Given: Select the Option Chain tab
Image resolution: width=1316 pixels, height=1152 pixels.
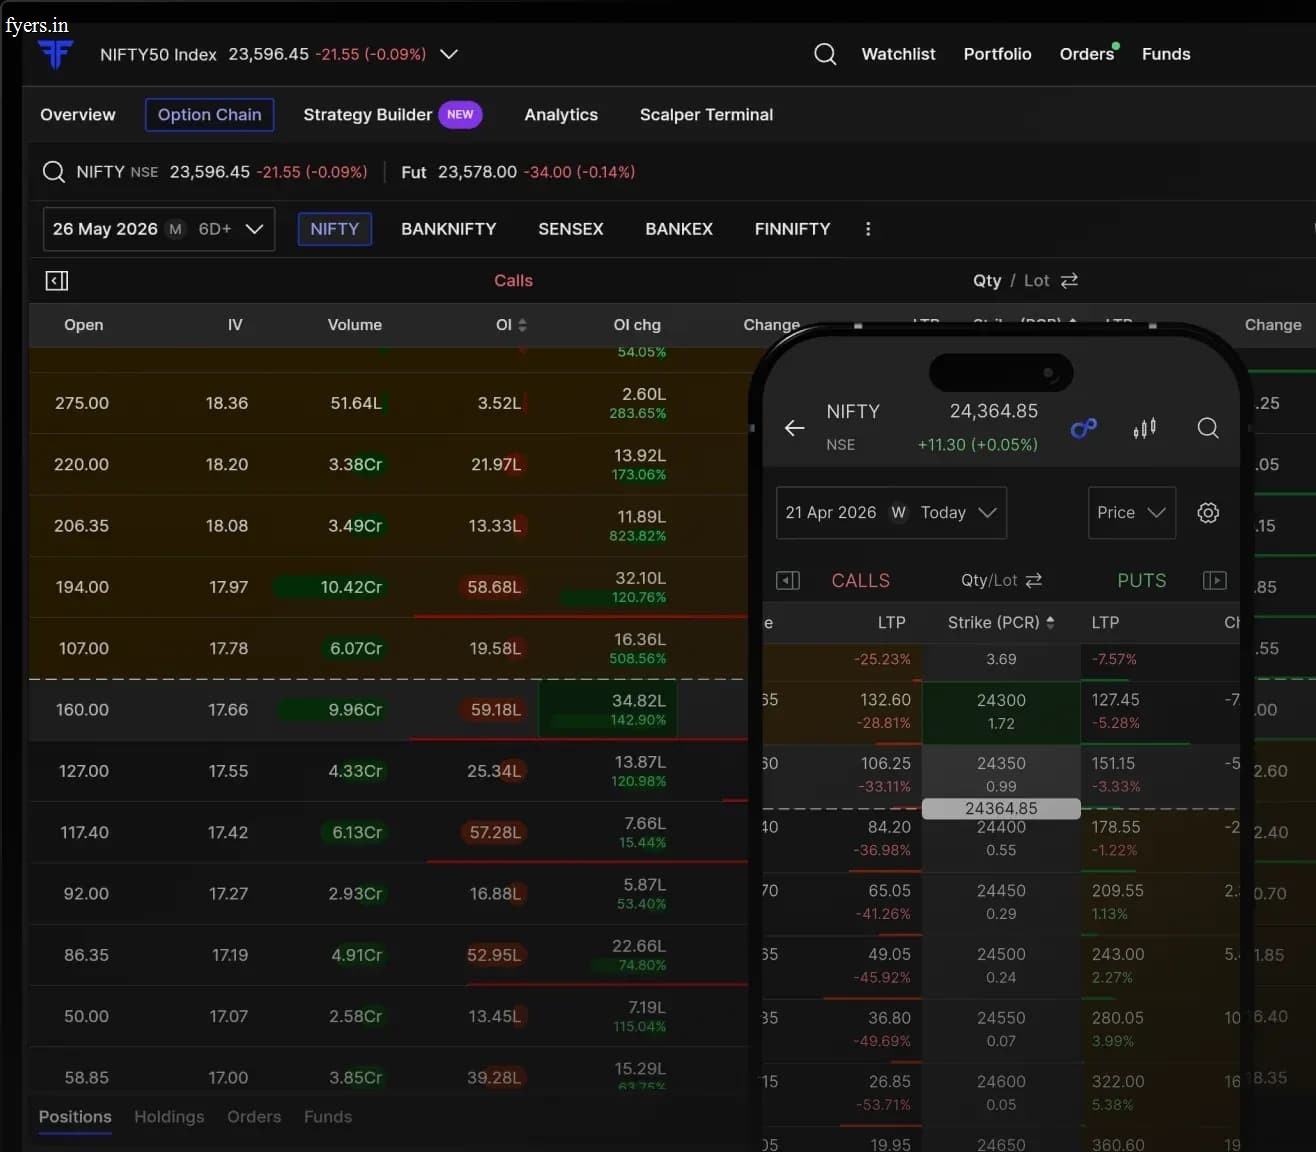Looking at the screenshot, I should point(210,115).
